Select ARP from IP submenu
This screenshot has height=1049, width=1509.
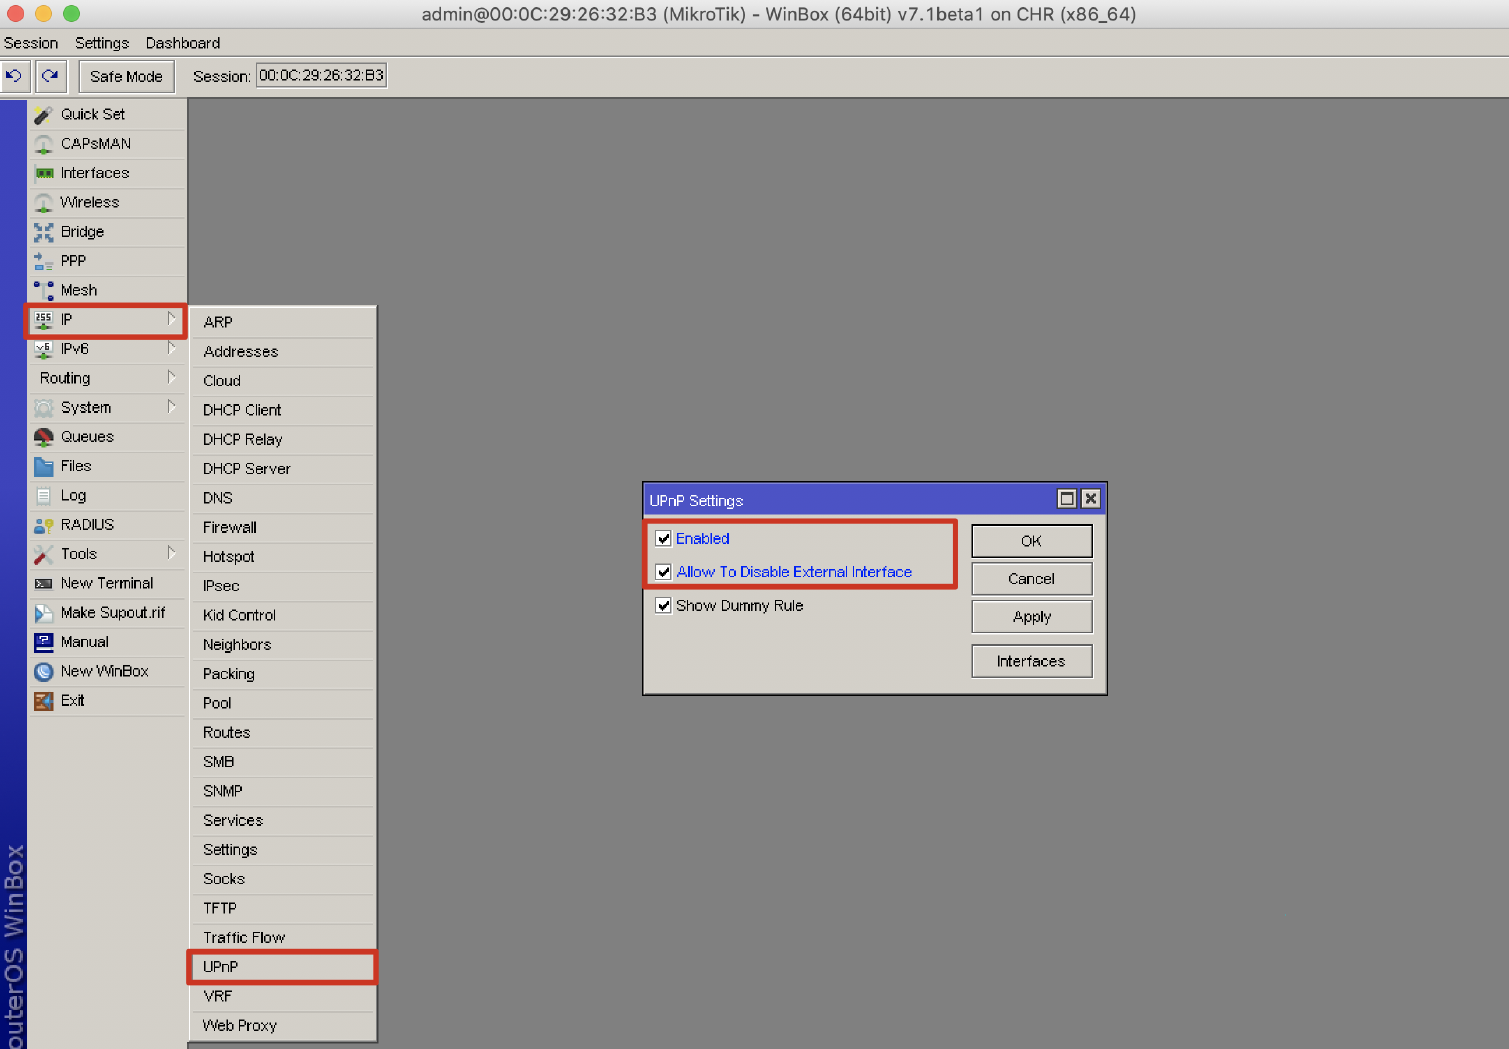click(x=282, y=323)
